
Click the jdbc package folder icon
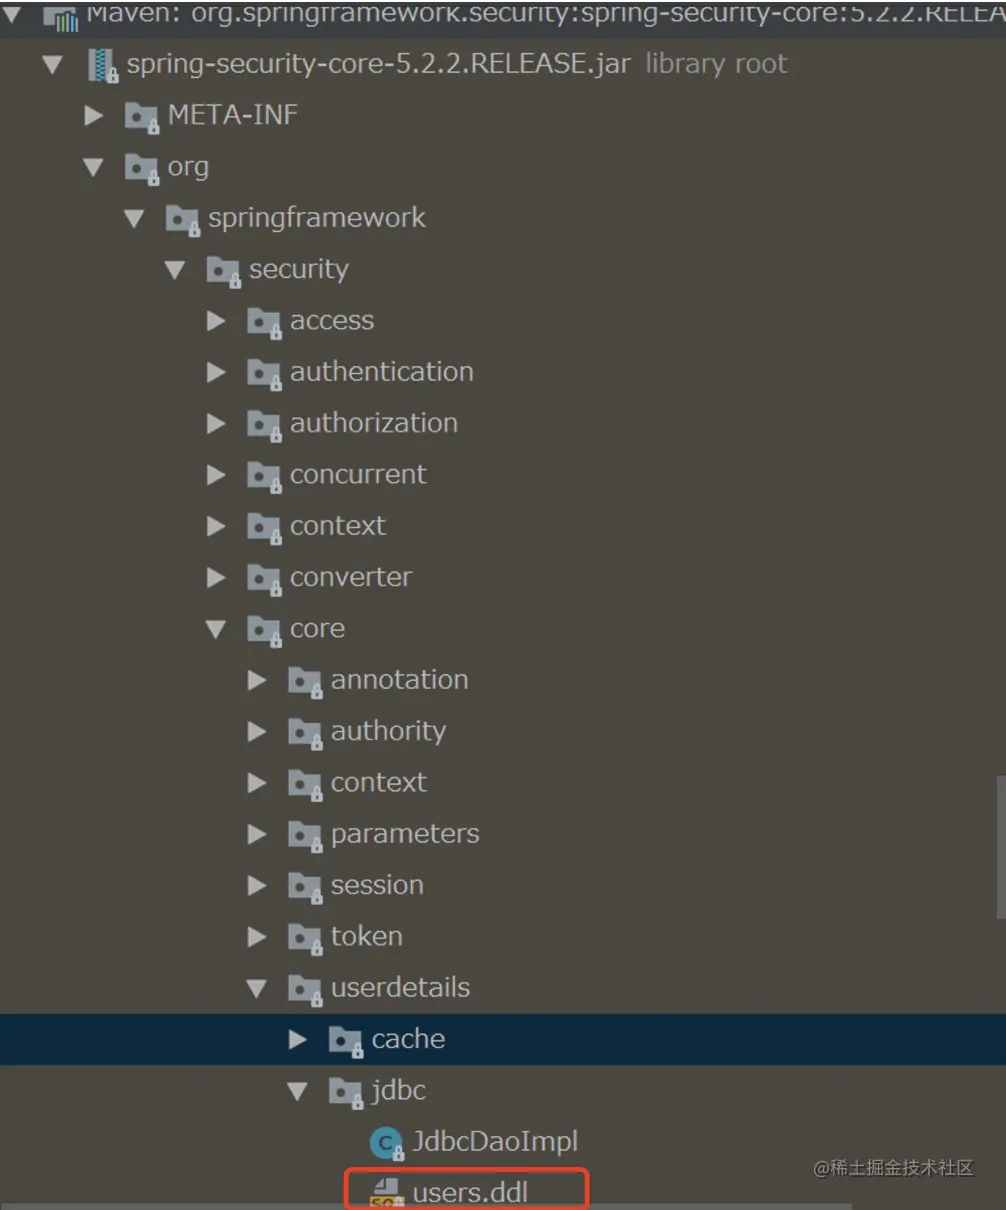[x=346, y=1093]
